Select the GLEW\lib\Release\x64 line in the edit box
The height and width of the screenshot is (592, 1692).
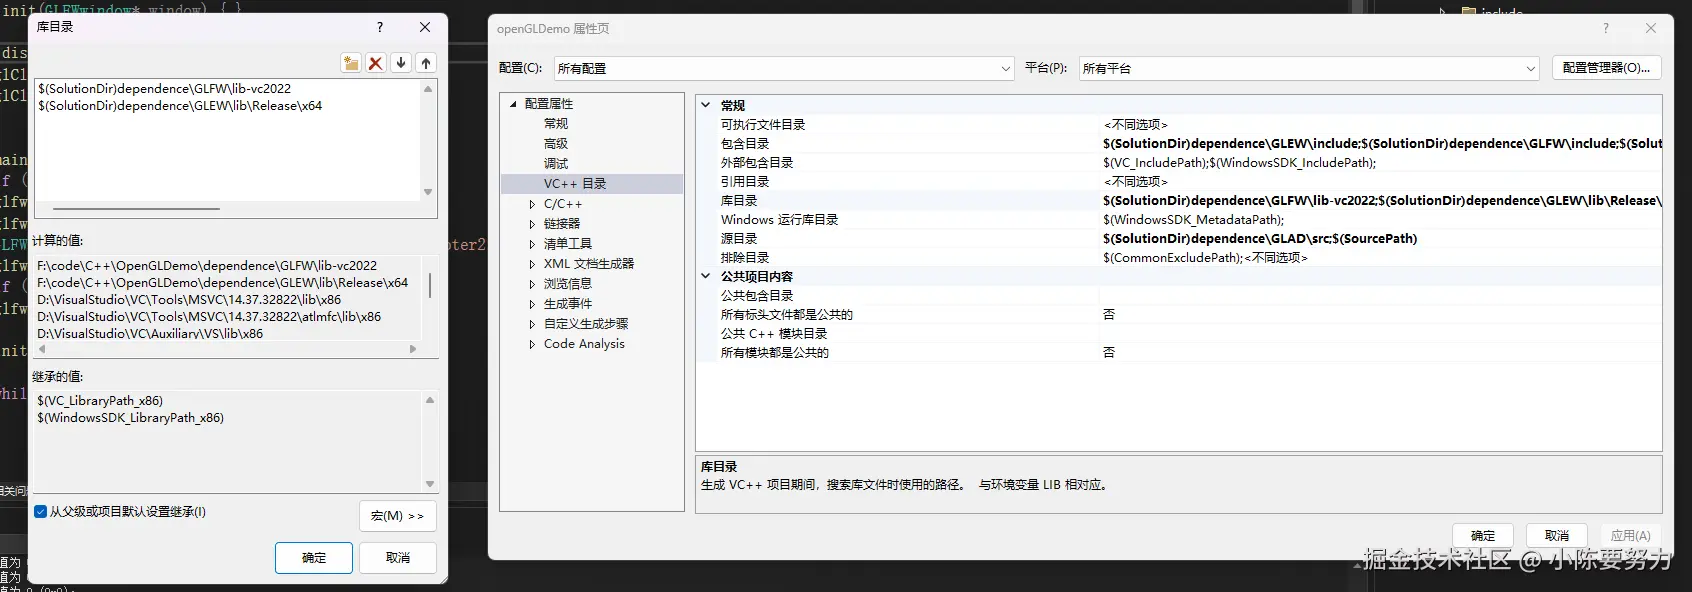click(x=180, y=106)
